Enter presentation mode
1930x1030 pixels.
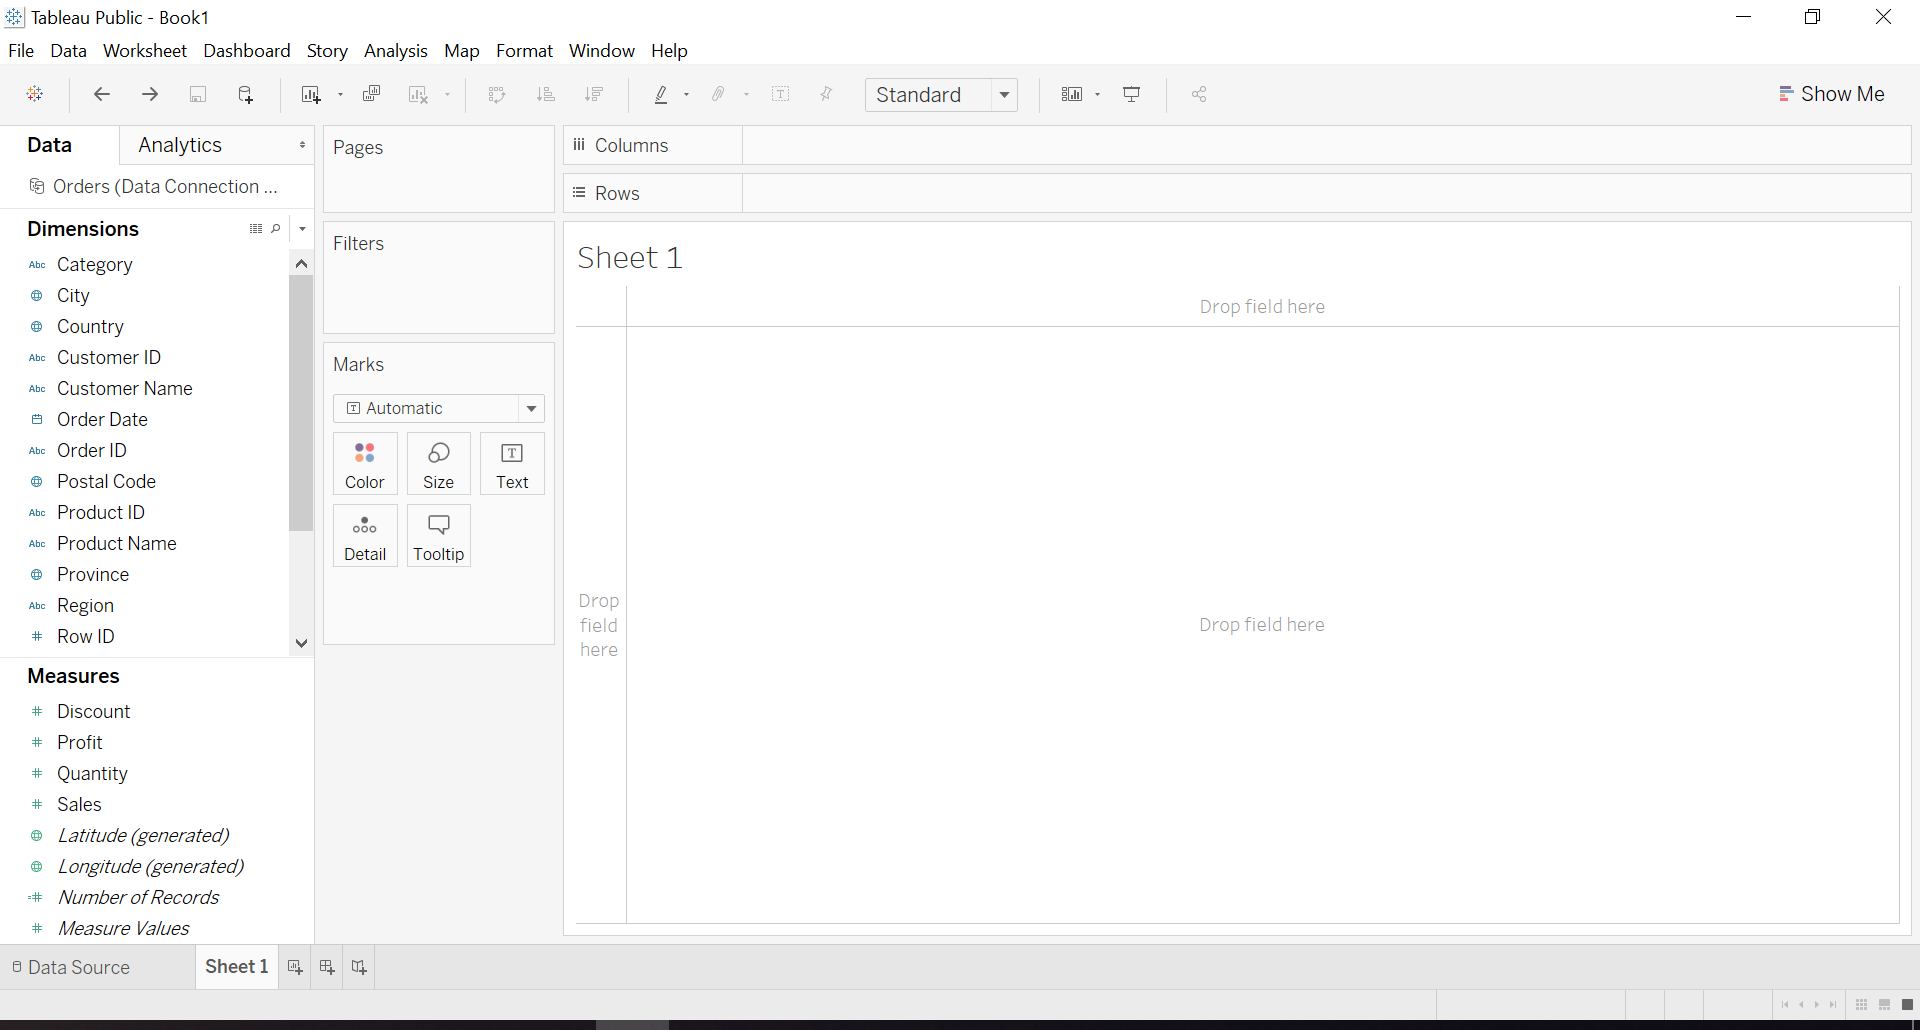[1131, 94]
